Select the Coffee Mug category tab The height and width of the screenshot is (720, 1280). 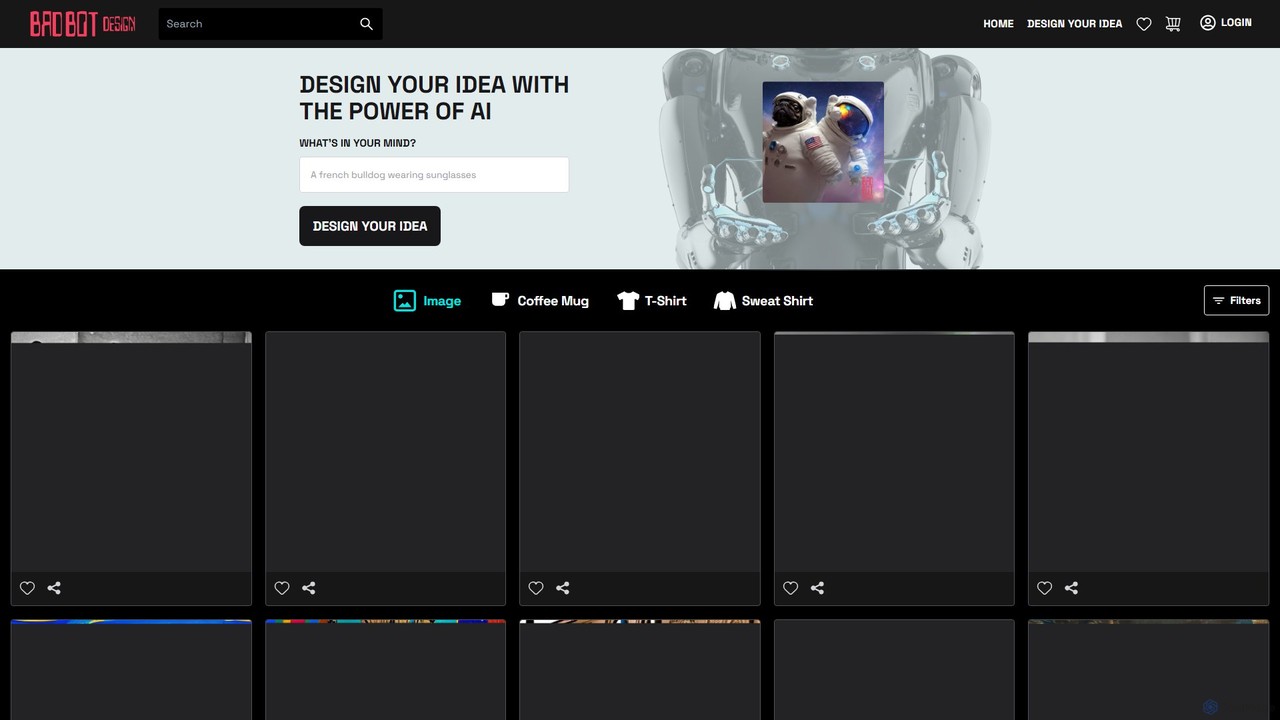coord(540,301)
